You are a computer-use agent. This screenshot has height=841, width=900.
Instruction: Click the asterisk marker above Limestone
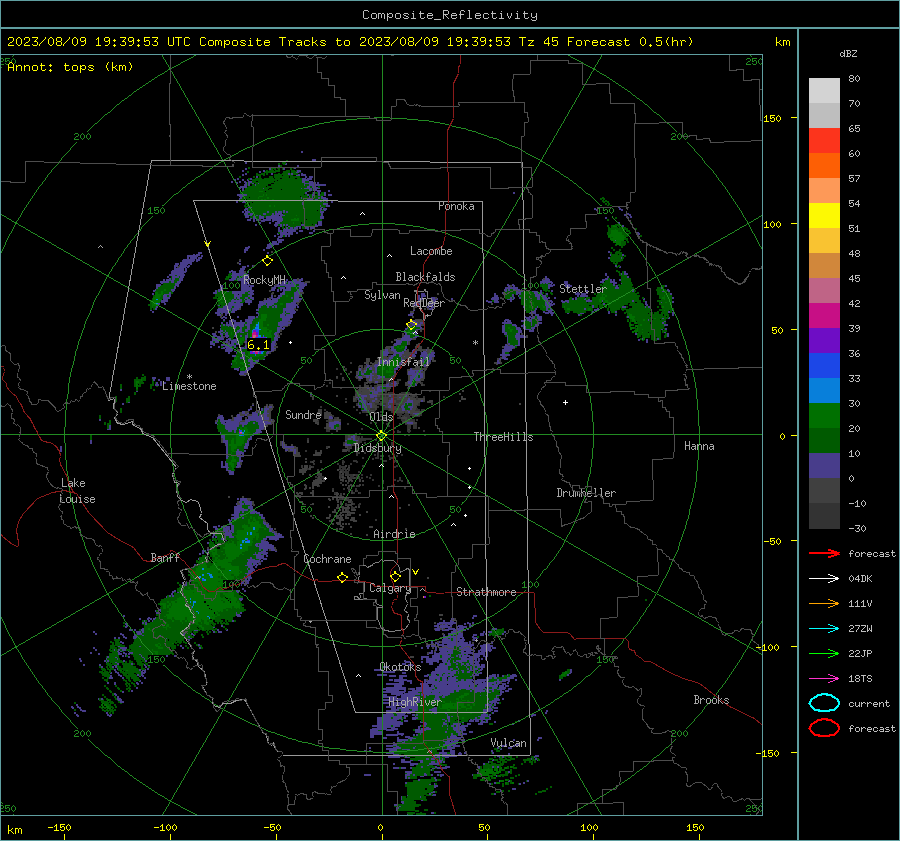tap(189, 377)
